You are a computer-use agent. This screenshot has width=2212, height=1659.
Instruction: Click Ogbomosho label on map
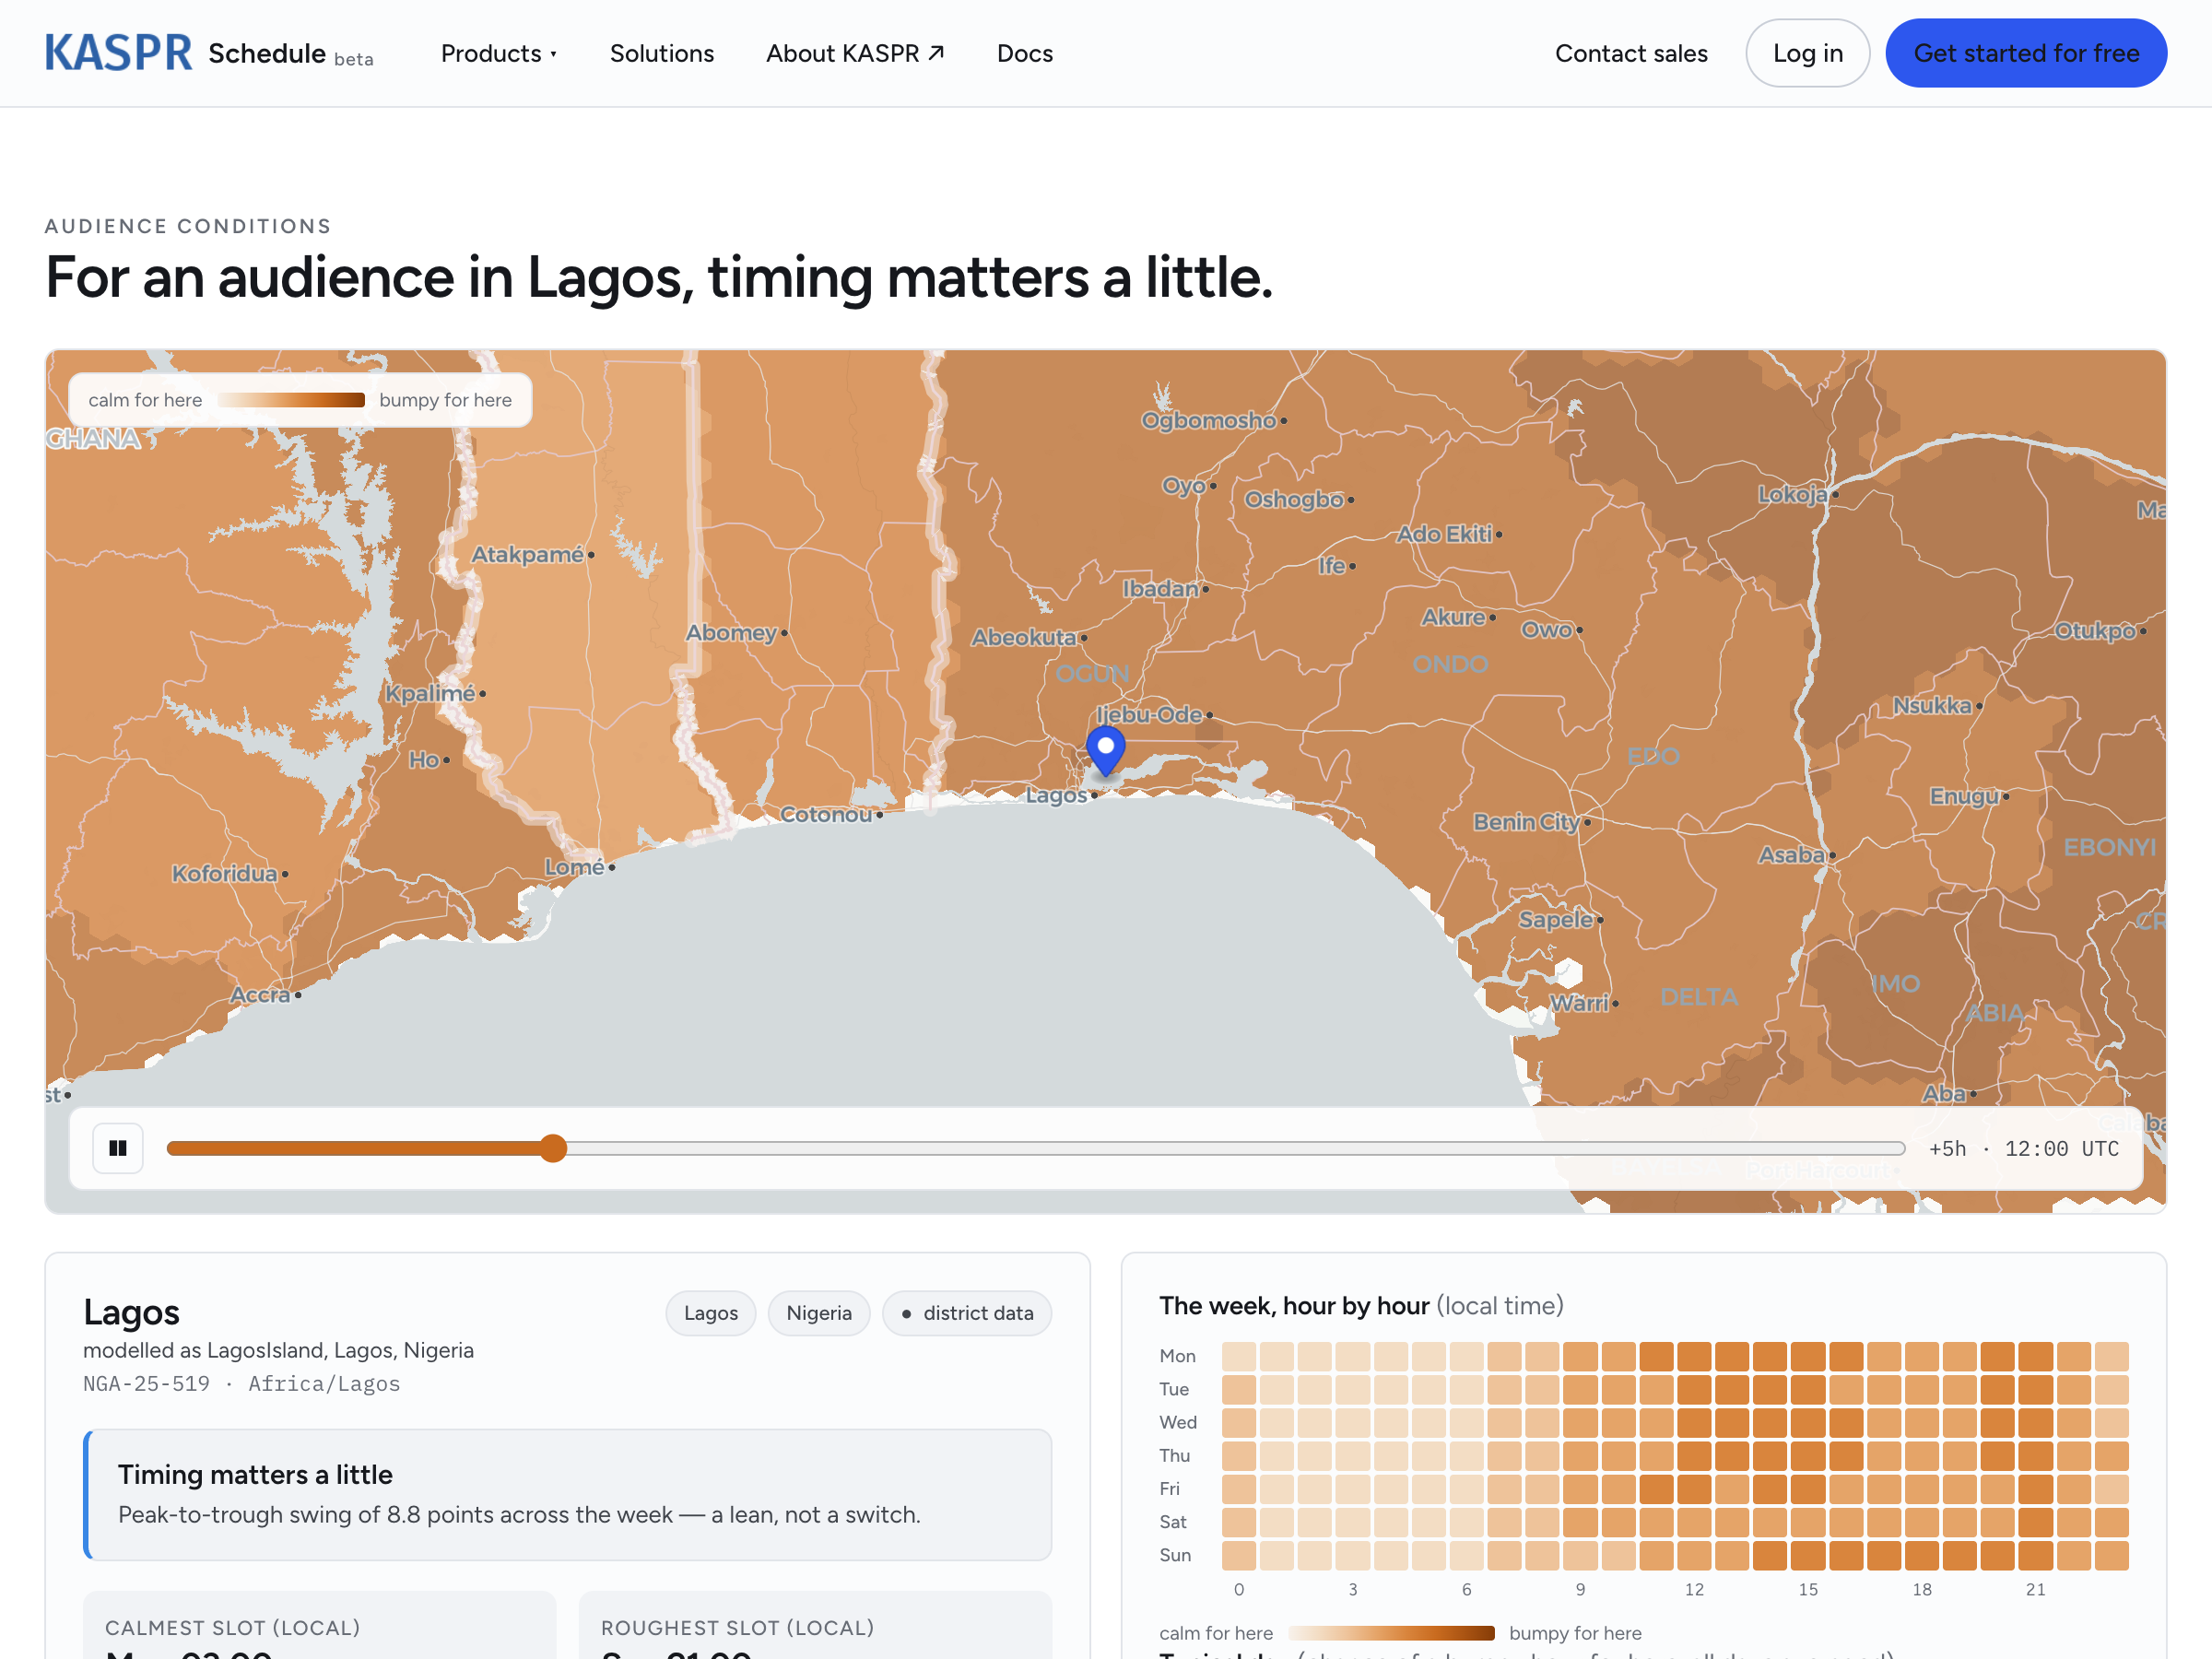[x=1209, y=420]
